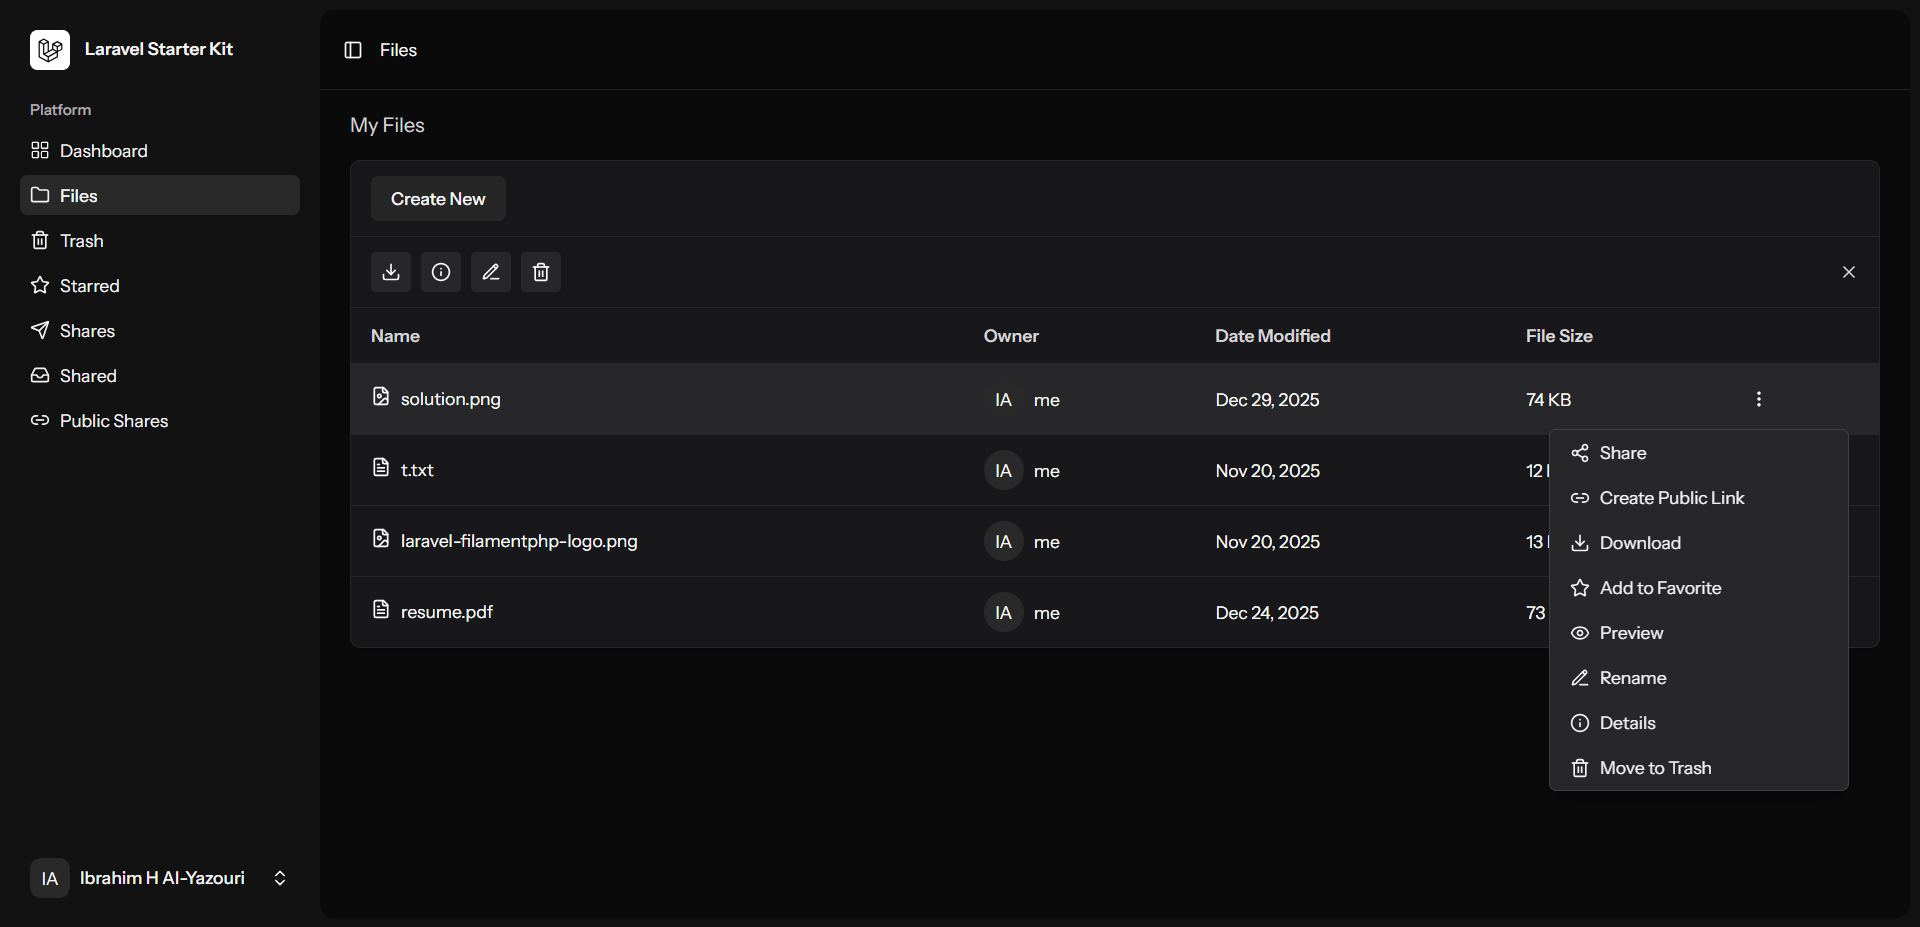Screen dimensions: 1920x927
Task: Choose Download from the context menu
Action: (1699, 543)
